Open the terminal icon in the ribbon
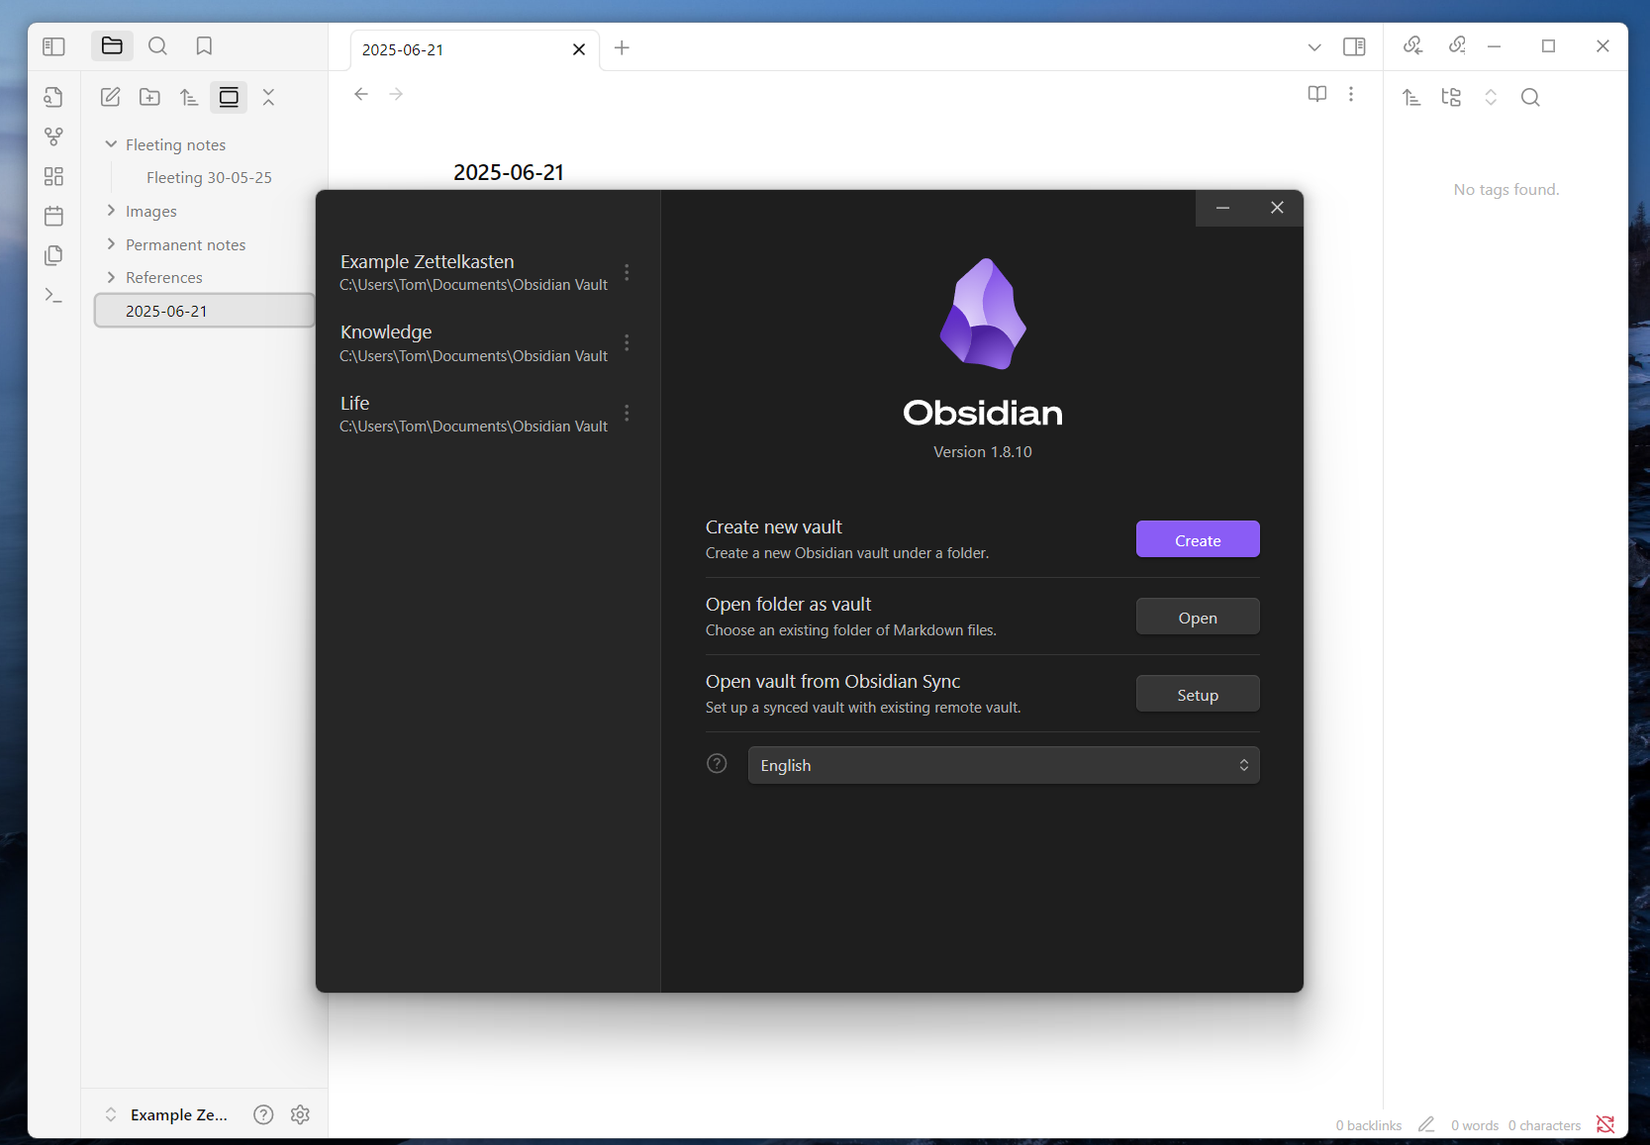The width and height of the screenshot is (1650, 1145). 53,295
